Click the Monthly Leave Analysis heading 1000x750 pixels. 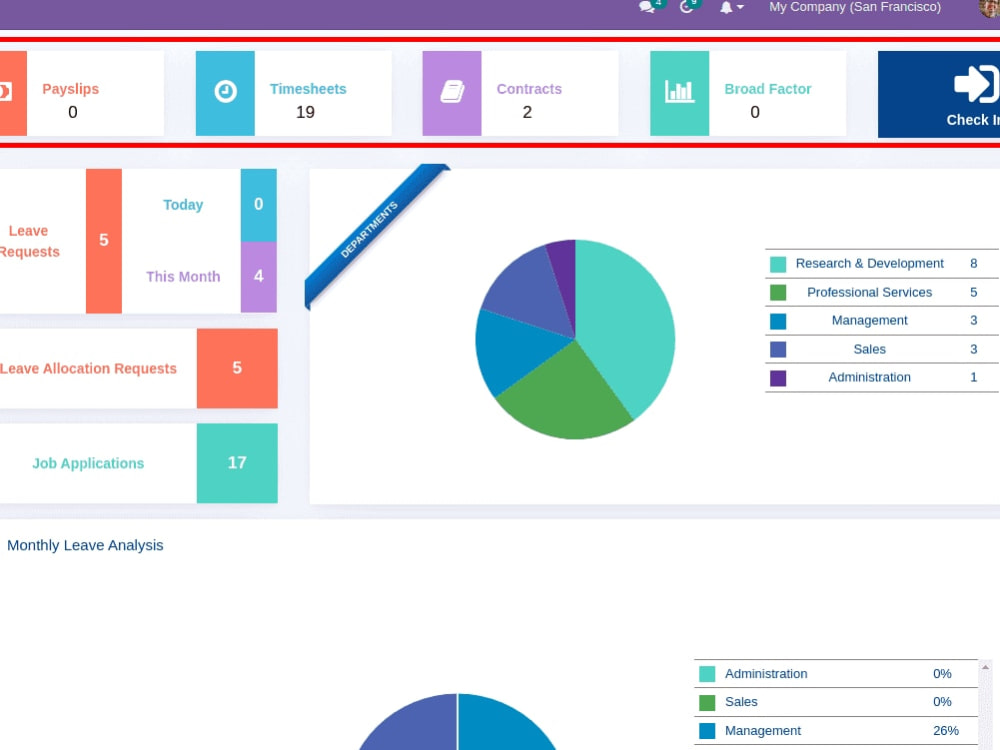[85, 545]
